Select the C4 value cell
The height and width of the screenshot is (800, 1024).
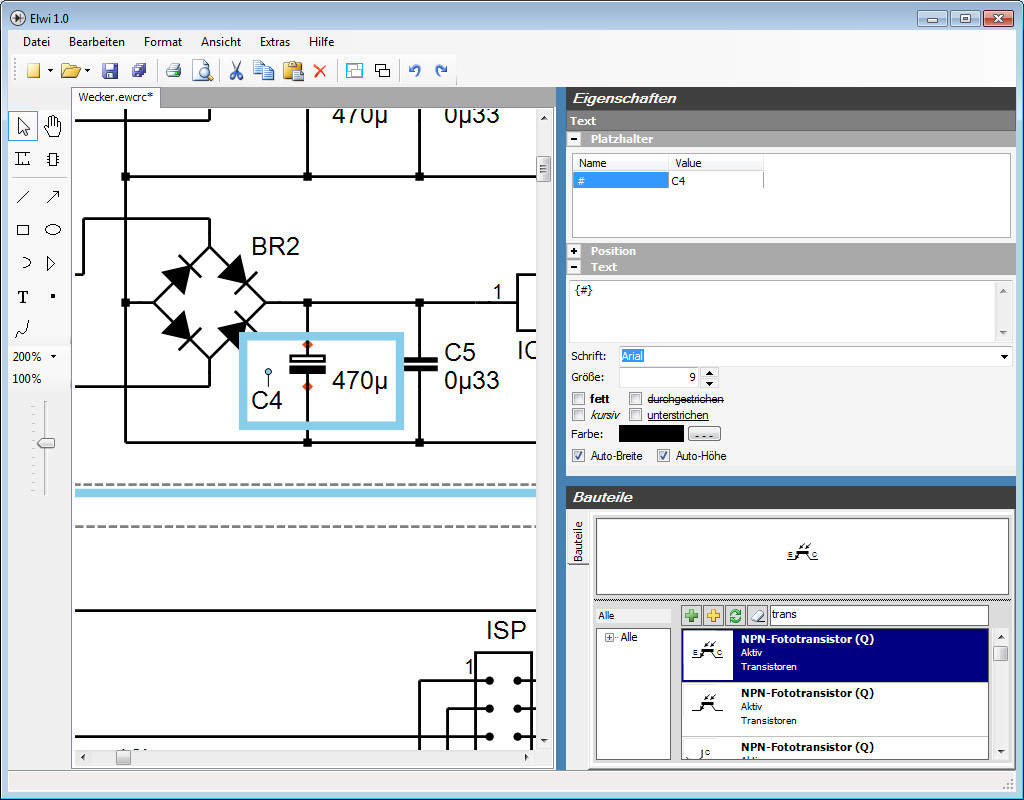(716, 181)
